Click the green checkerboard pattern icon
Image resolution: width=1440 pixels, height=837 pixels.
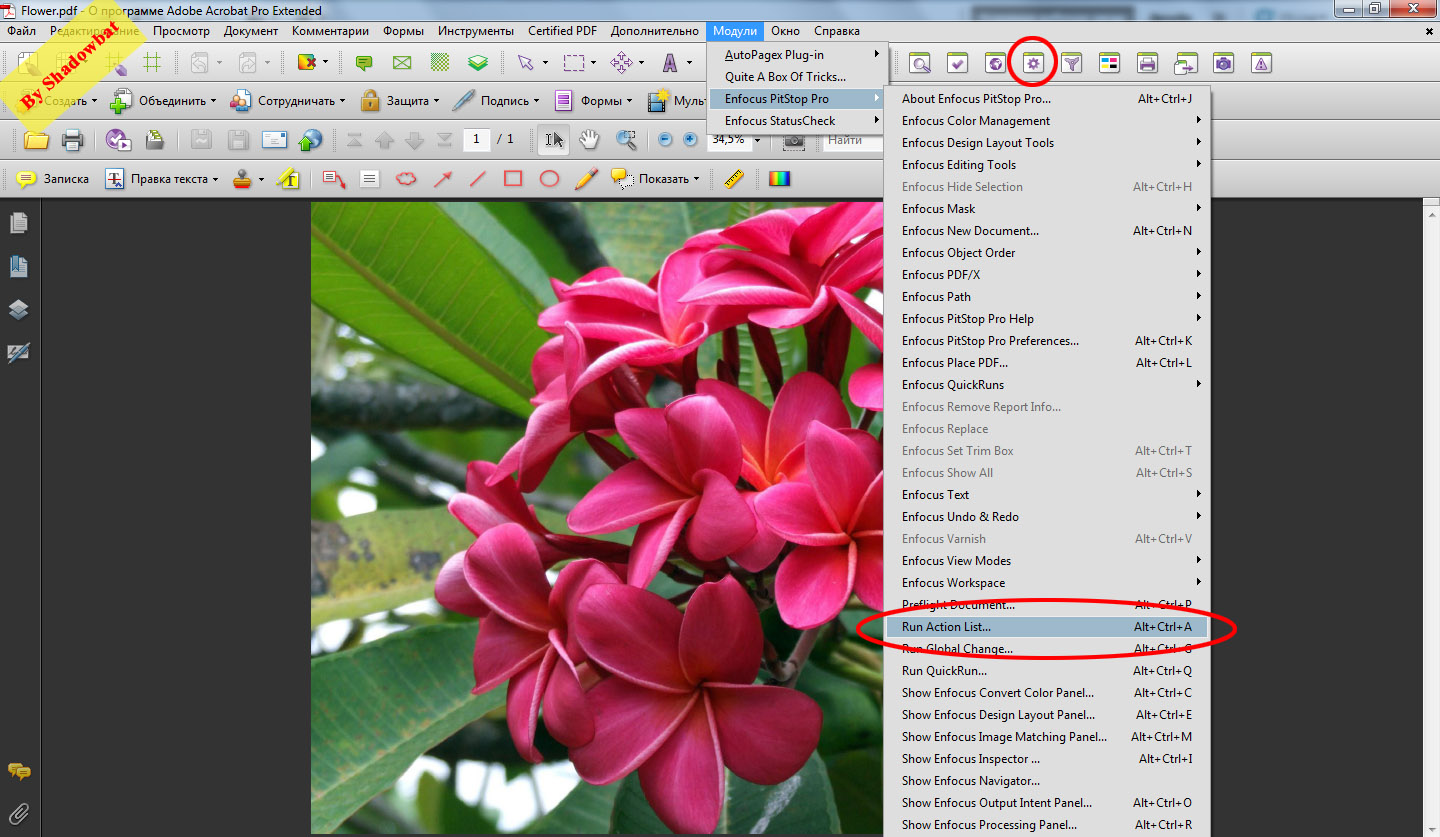point(440,62)
